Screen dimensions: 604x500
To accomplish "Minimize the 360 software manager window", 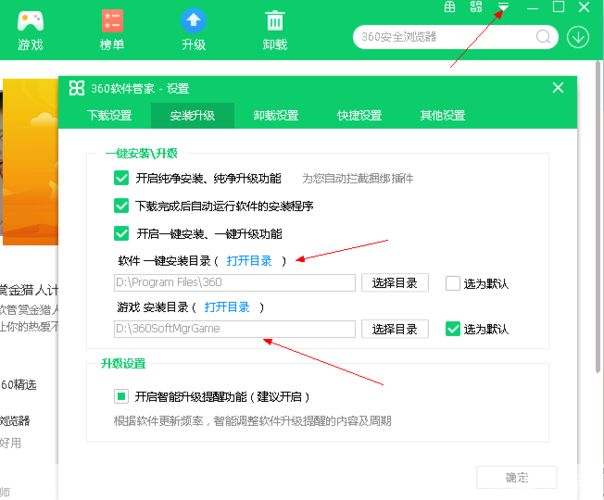I will point(532,8).
